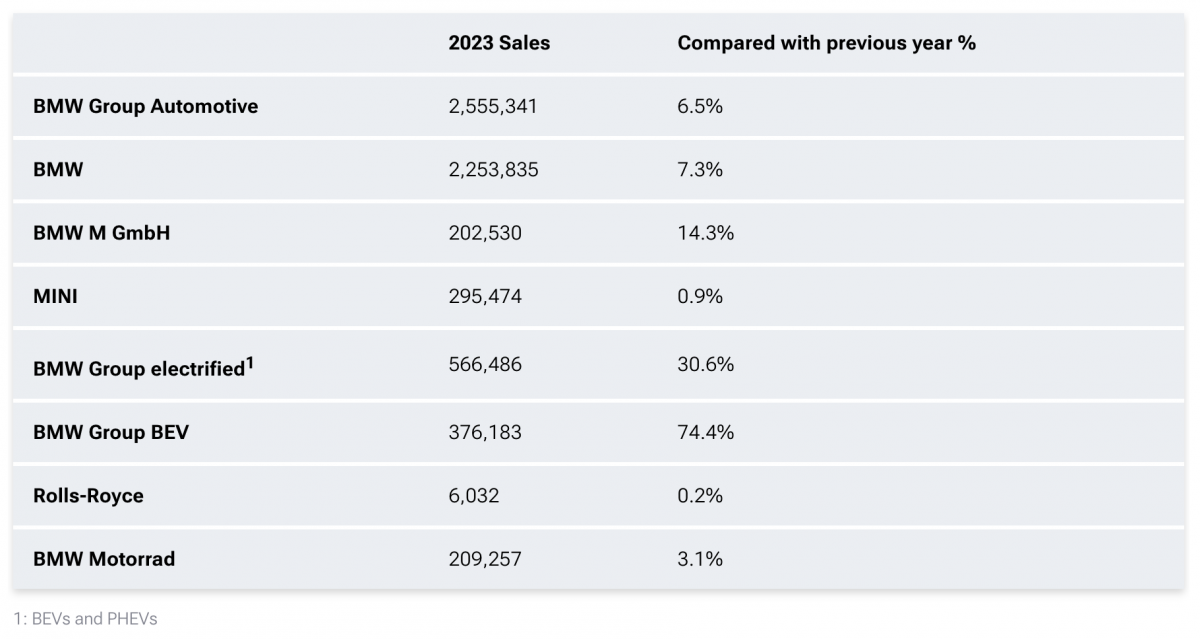Select the BMW Group Automotive row label
This screenshot has height=639, width=1200.
click(145, 106)
